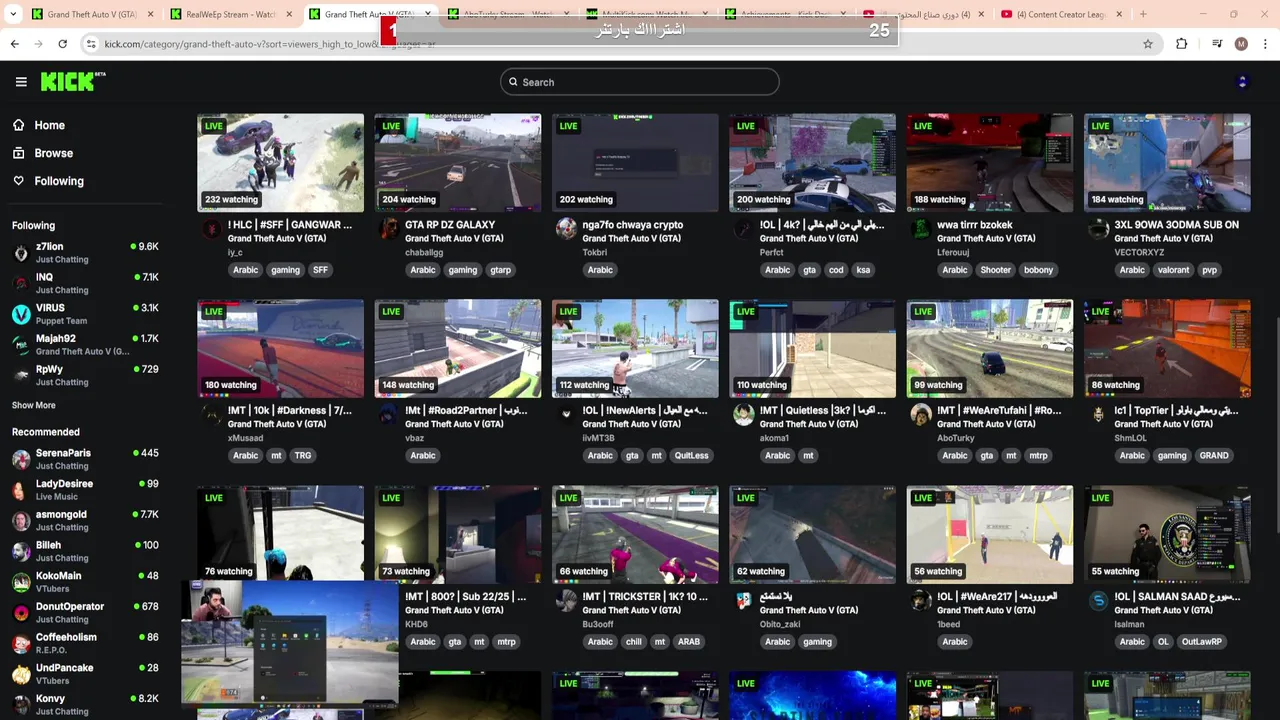The width and height of the screenshot is (1280, 720).
Task: Click UndPancake avatar in Recommended
Action: [x=21, y=674]
